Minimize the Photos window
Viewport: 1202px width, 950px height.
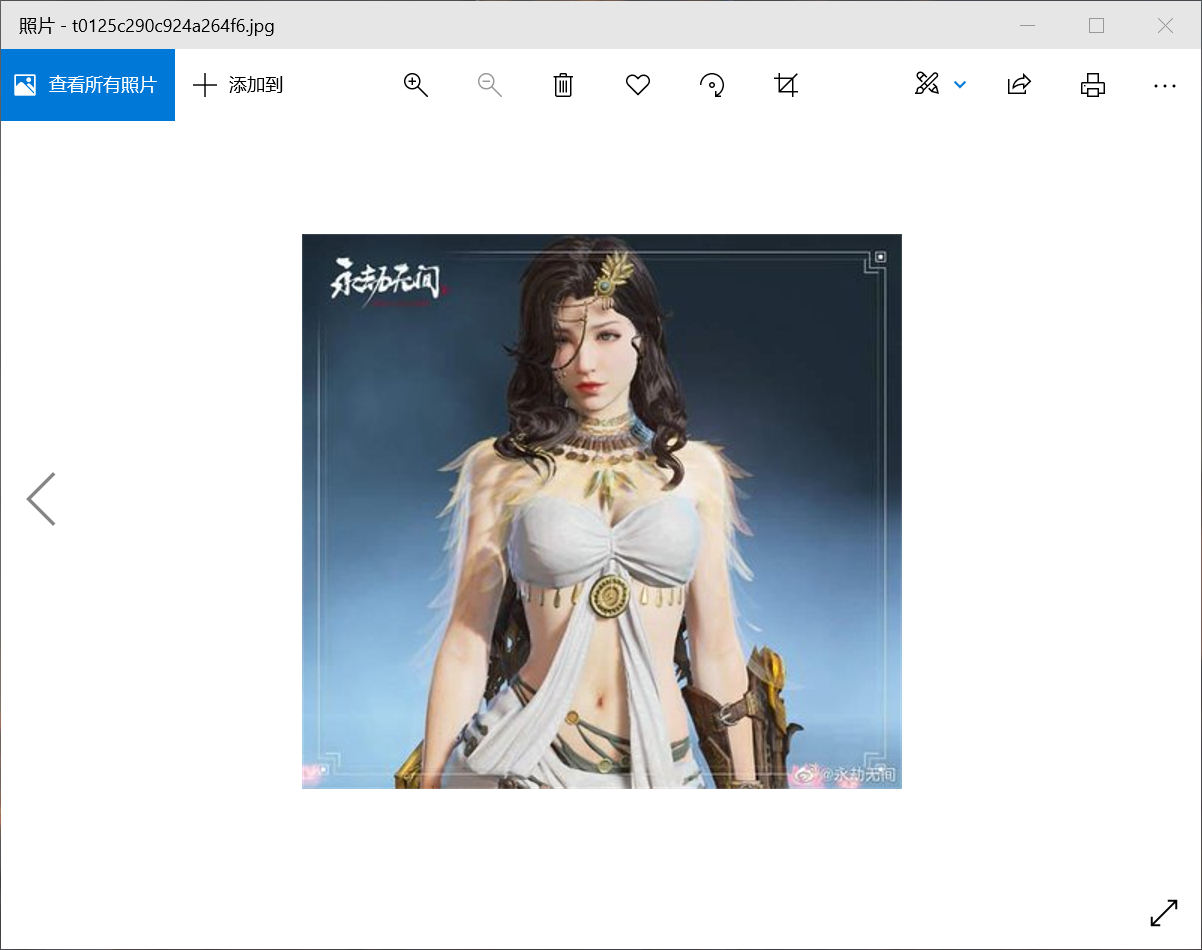1027,26
